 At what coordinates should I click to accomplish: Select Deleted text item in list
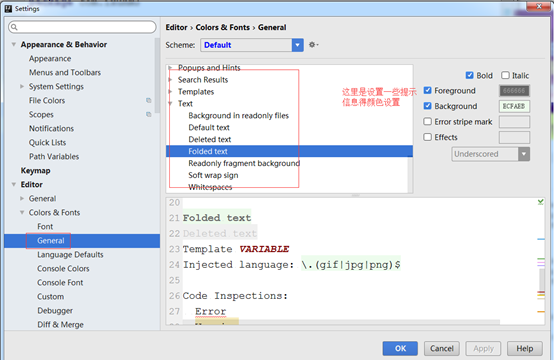pos(210,140)
